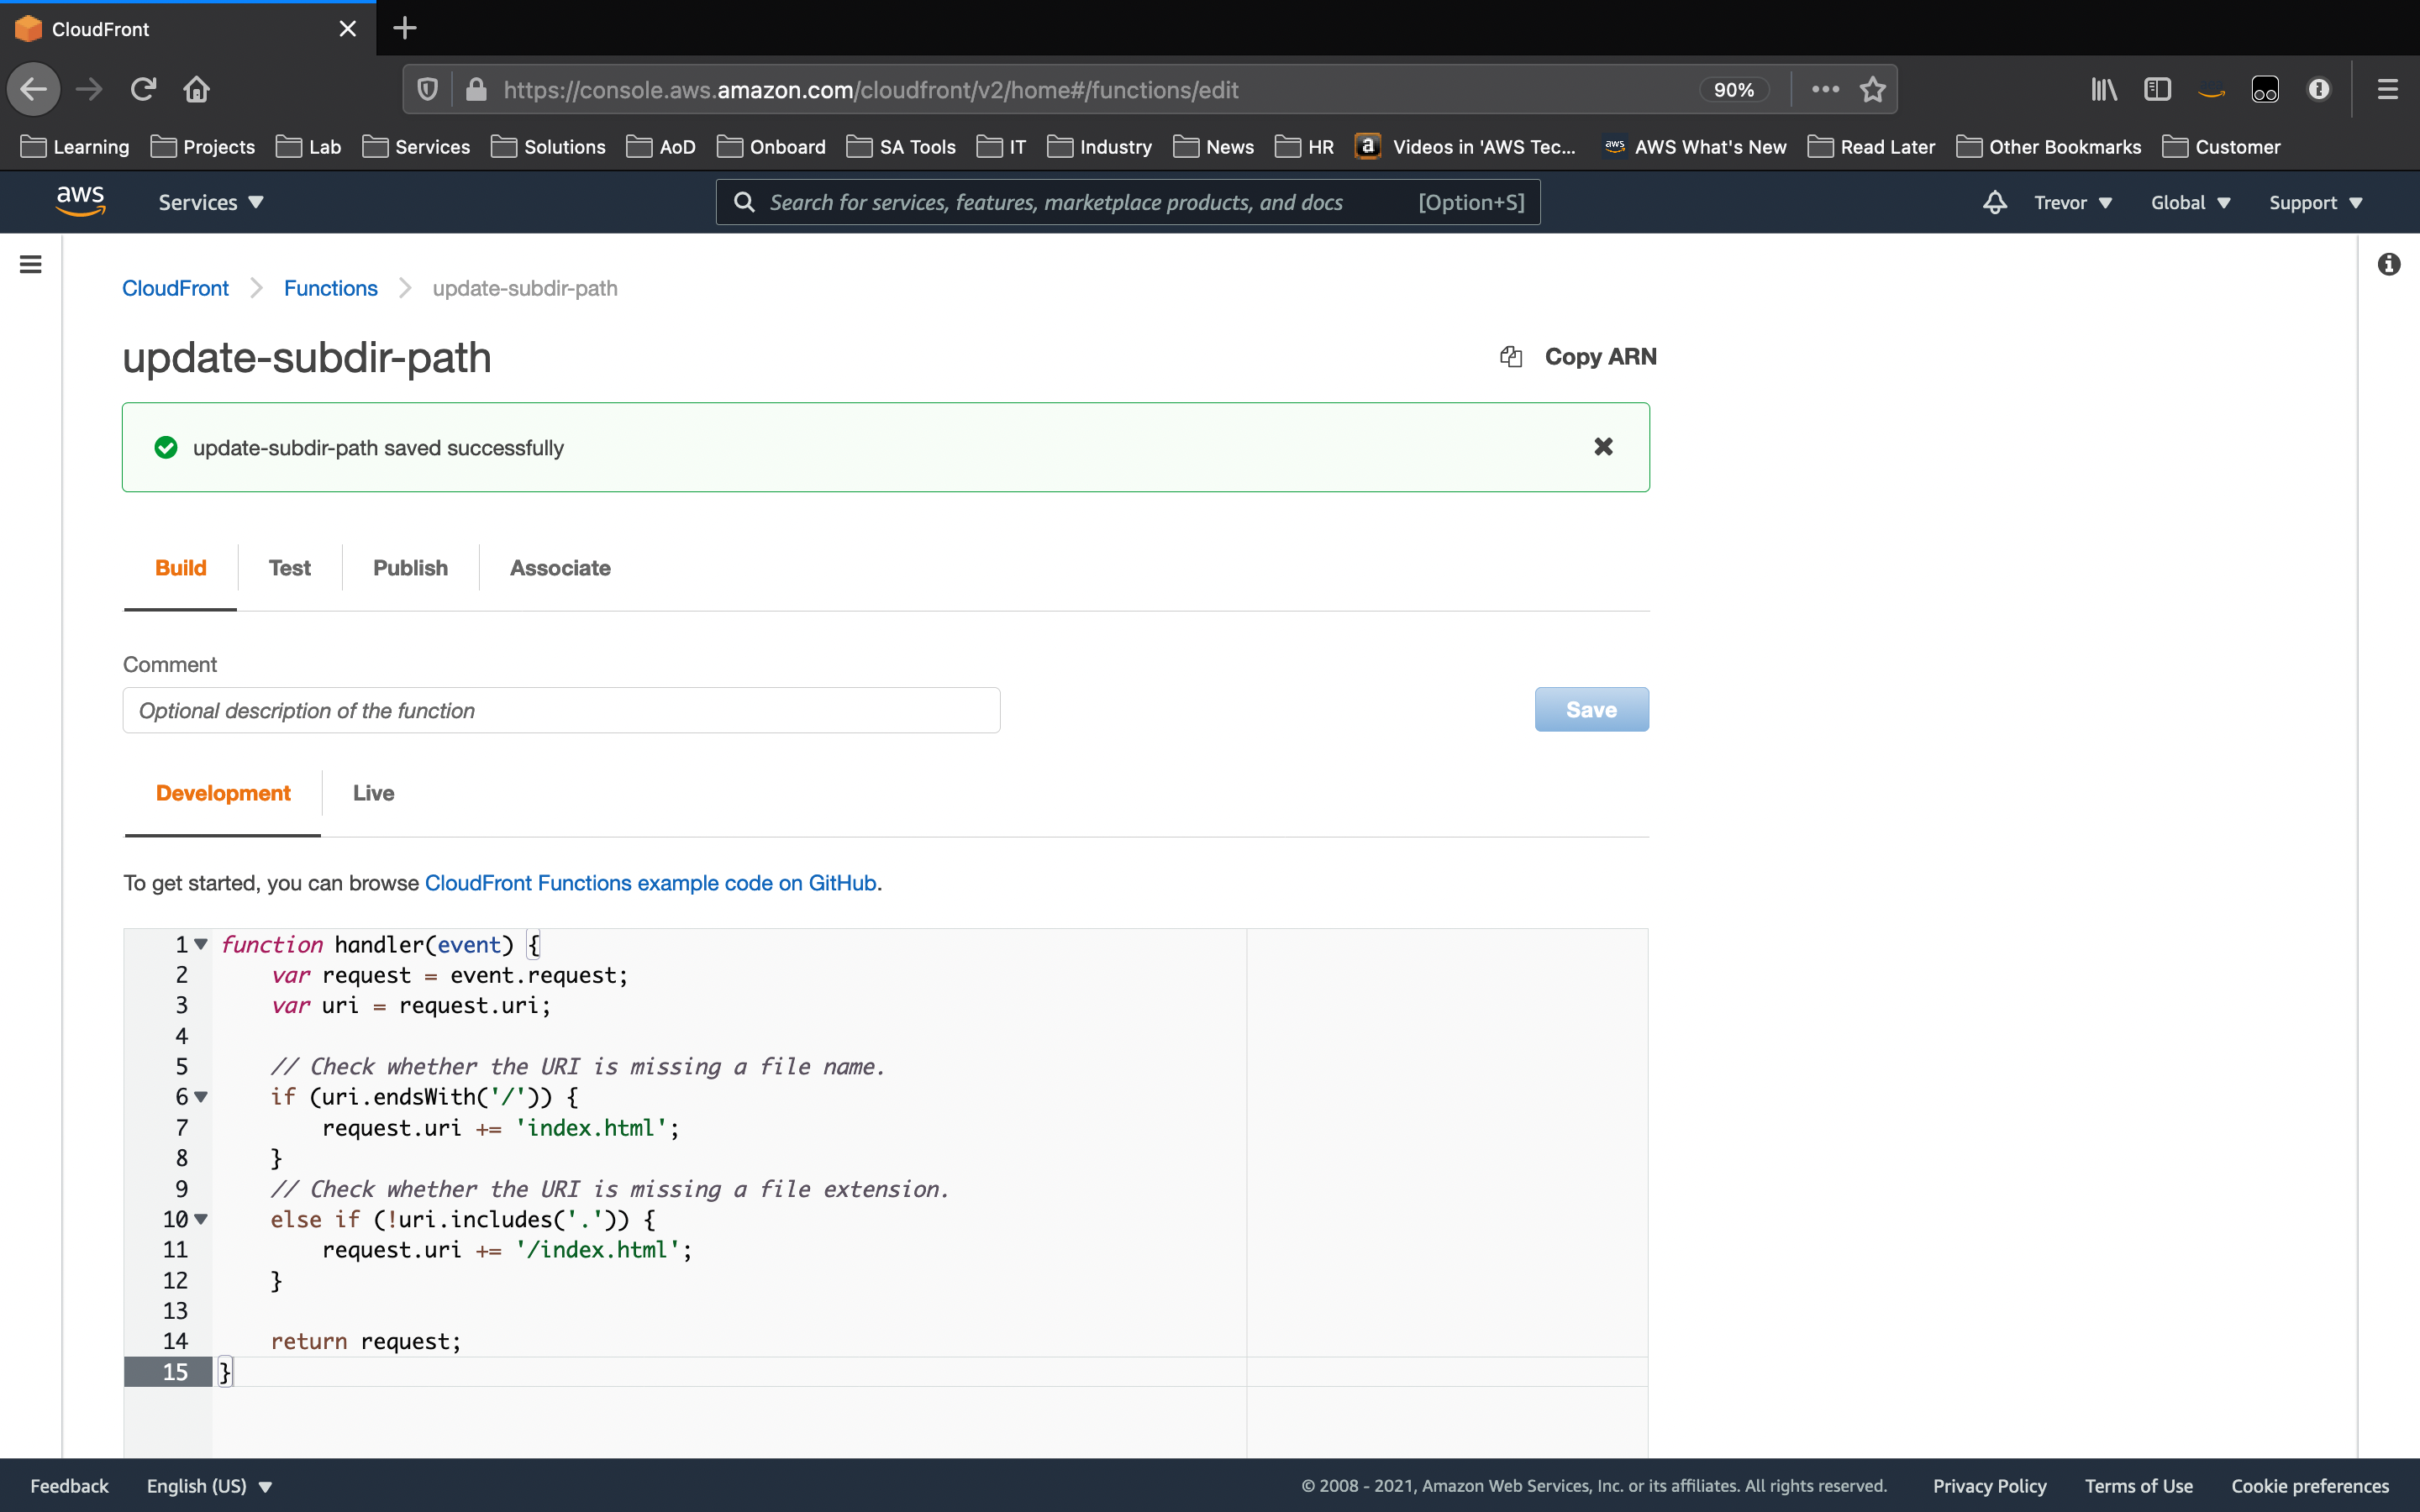Click the 'index.html' string on line 7

click(x=591, y=1128)
